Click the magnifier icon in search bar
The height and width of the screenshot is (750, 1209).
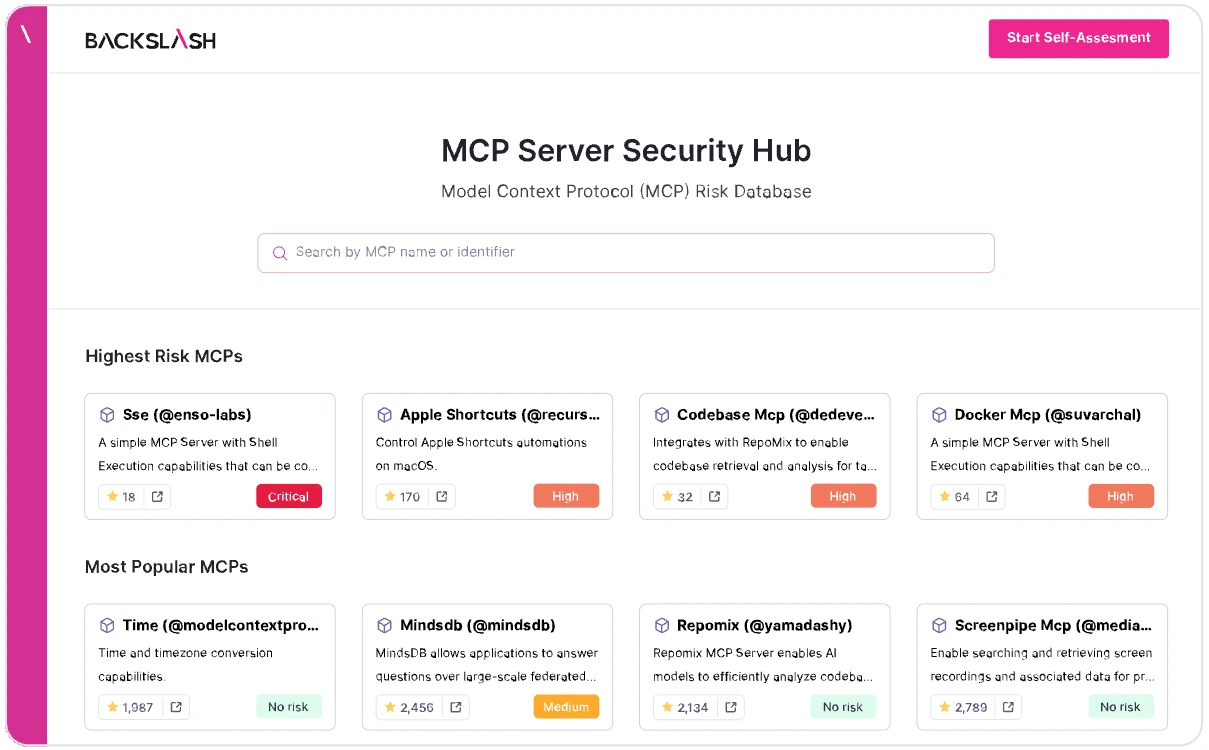click(x=280, y=253)
